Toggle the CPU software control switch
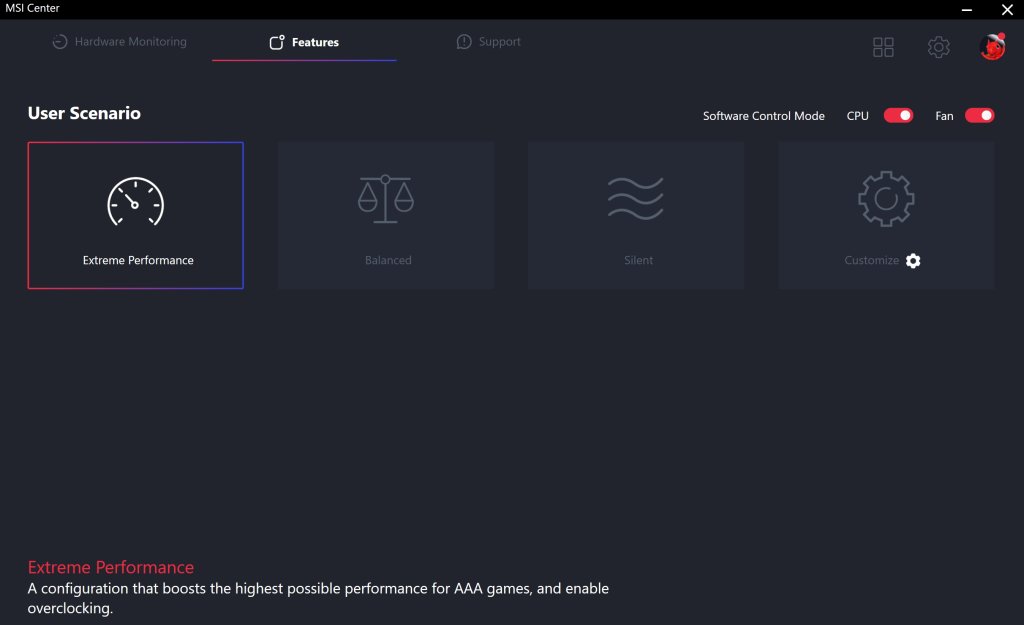Screen dimensions: 1024x625 (x=898, y=116)
